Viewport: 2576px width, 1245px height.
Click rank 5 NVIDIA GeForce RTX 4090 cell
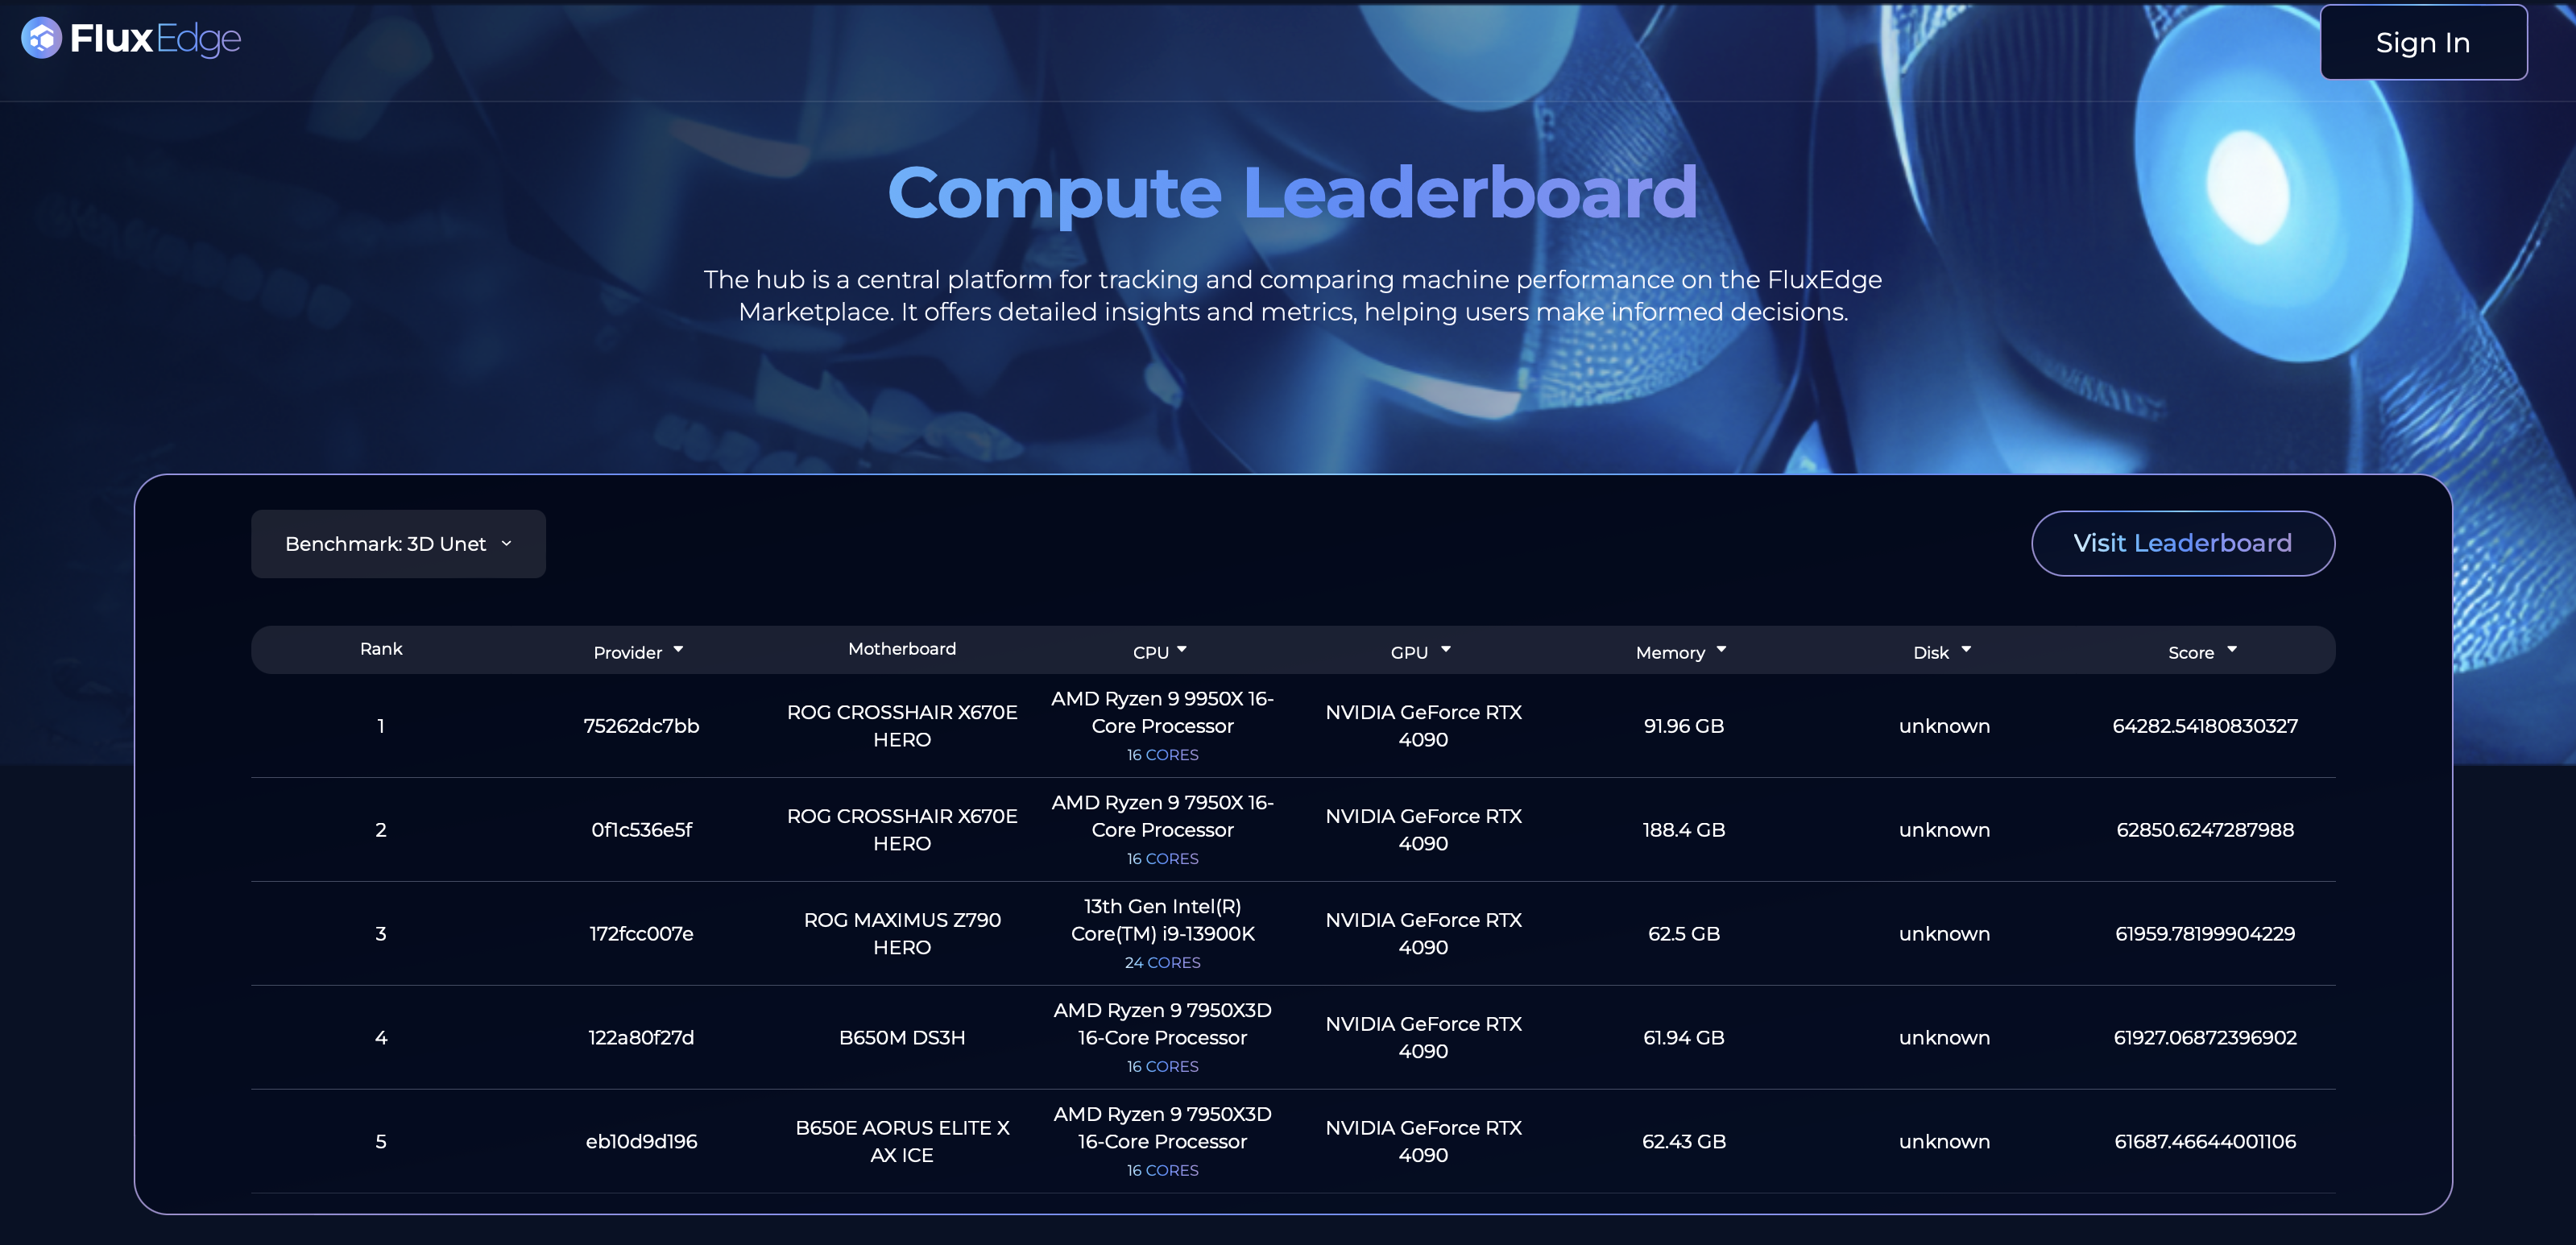tap(1423, 1142)
